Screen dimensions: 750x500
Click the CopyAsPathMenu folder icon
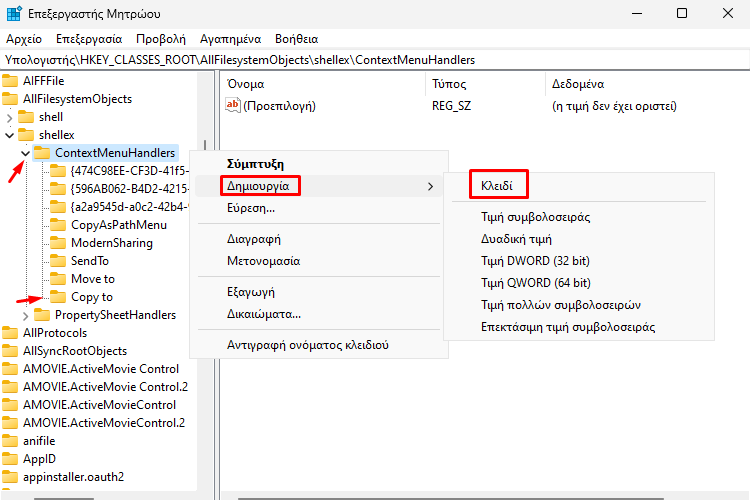(x=58, y=225)
